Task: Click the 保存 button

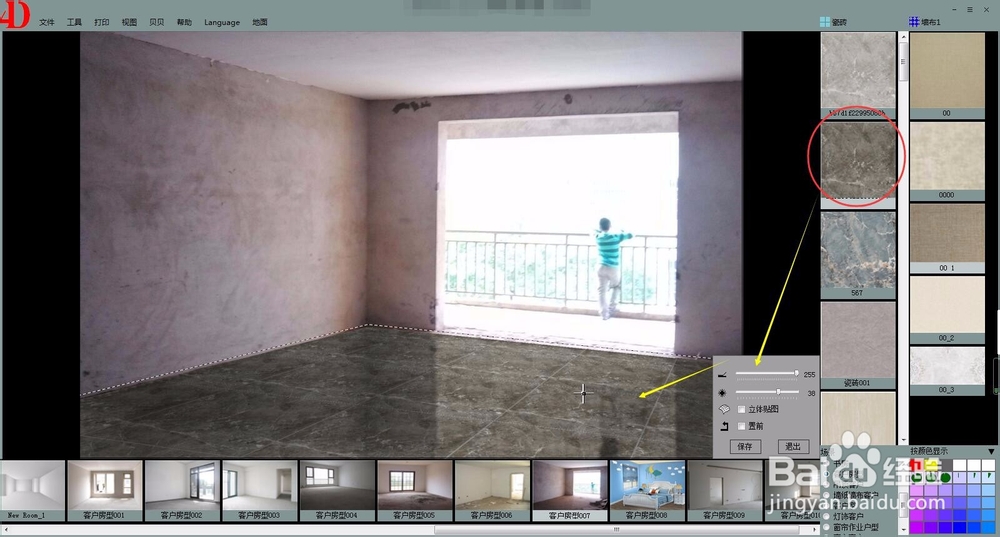Action: [745, 446]
